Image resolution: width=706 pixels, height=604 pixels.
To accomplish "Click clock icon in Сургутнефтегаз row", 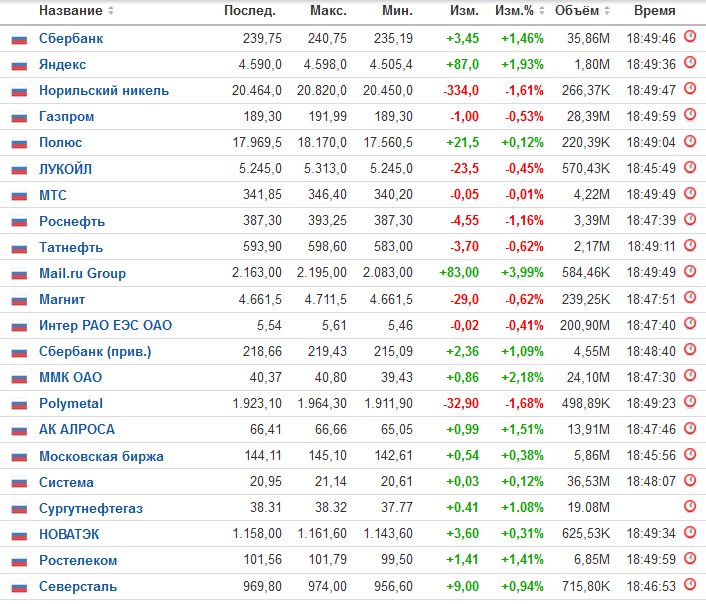I will point(690,506).
